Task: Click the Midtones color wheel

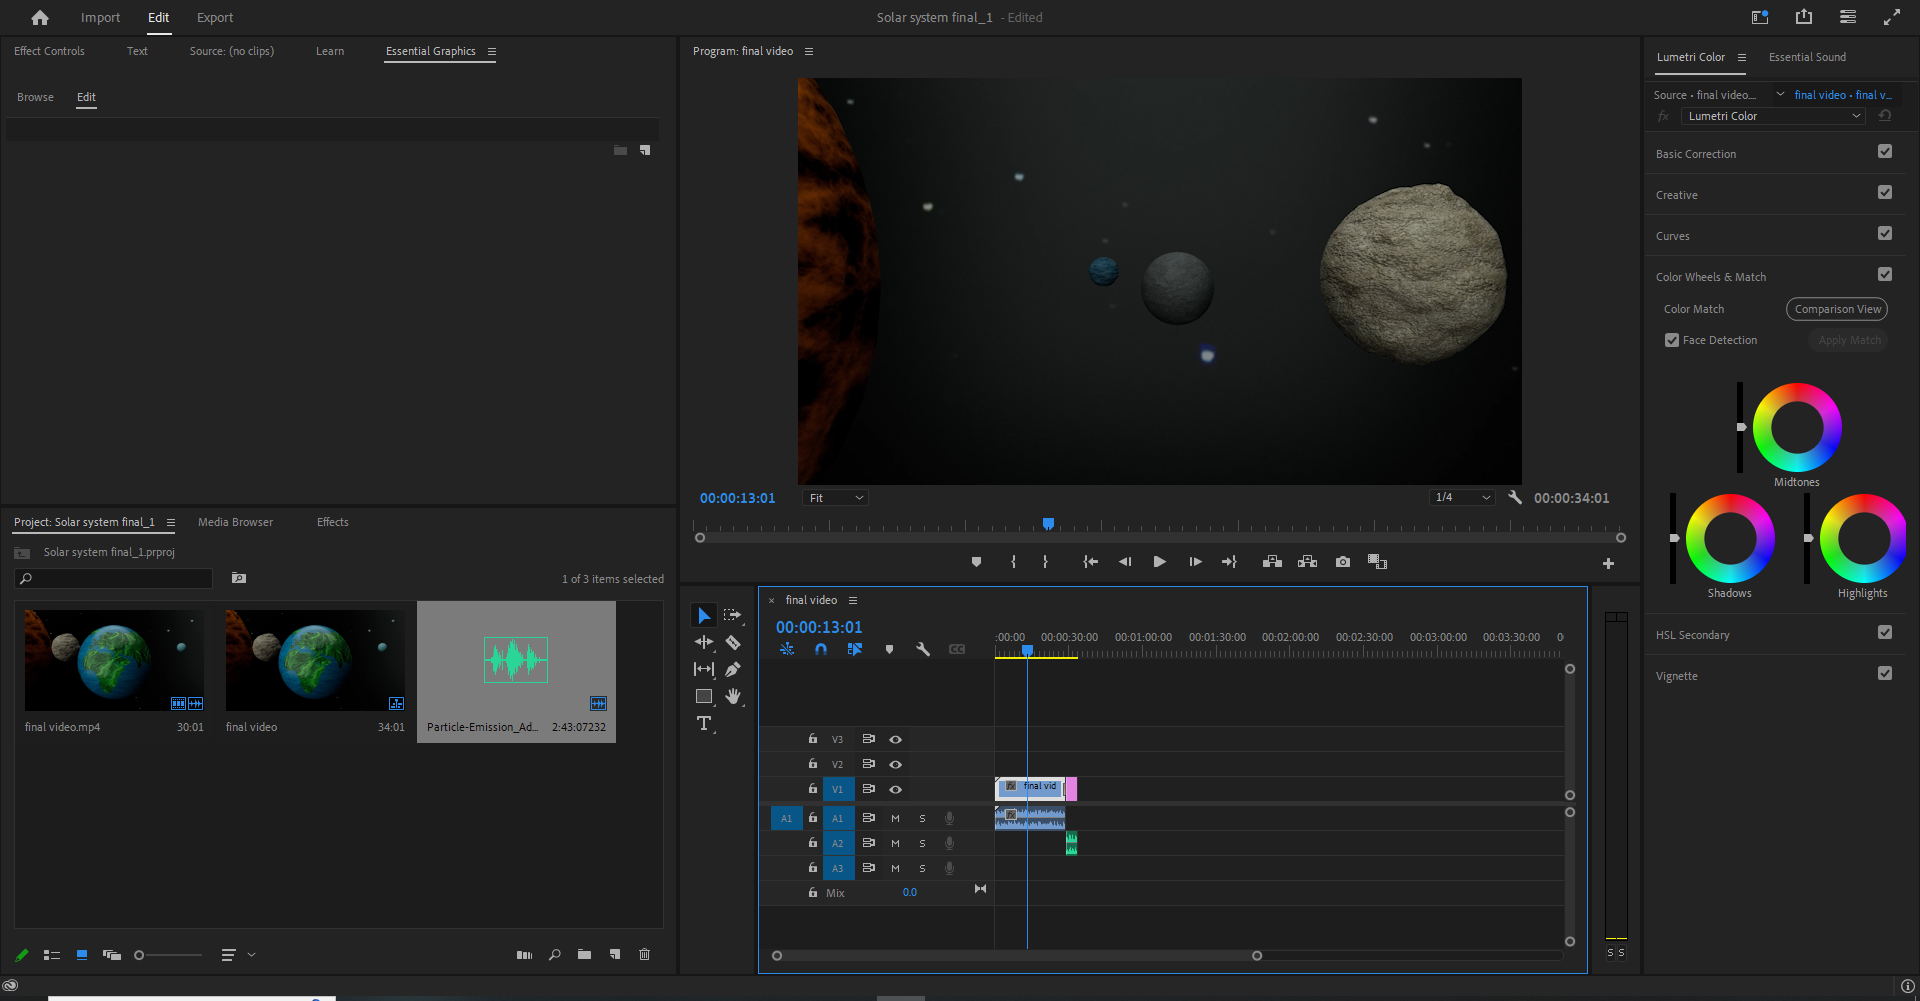Action: pos(1797,428)
